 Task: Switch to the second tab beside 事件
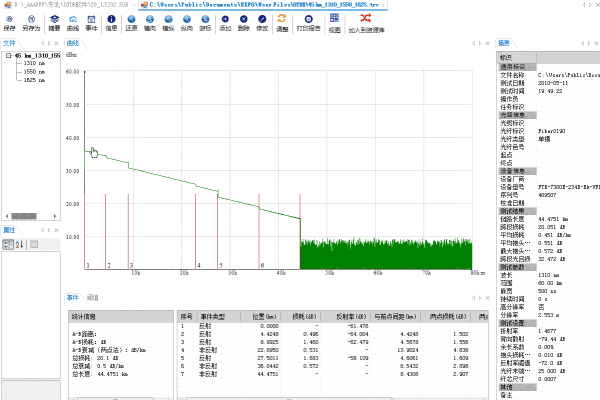[93, 298]
